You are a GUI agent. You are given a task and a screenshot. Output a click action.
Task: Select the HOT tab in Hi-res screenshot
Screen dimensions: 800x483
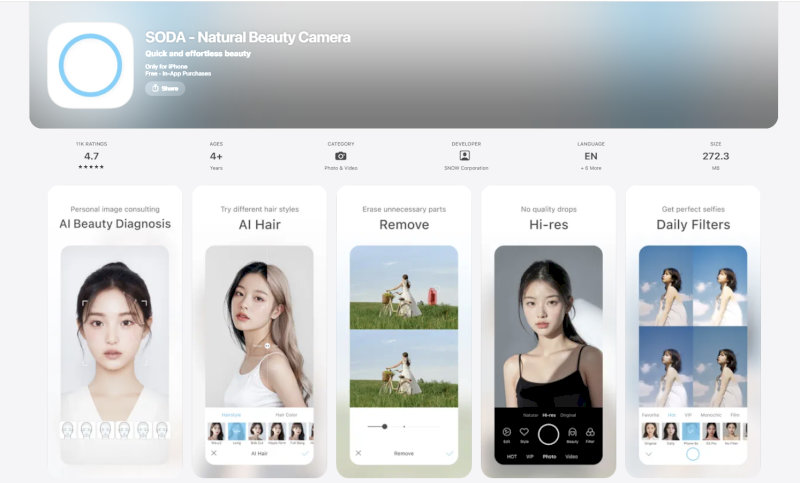point(512,456)
